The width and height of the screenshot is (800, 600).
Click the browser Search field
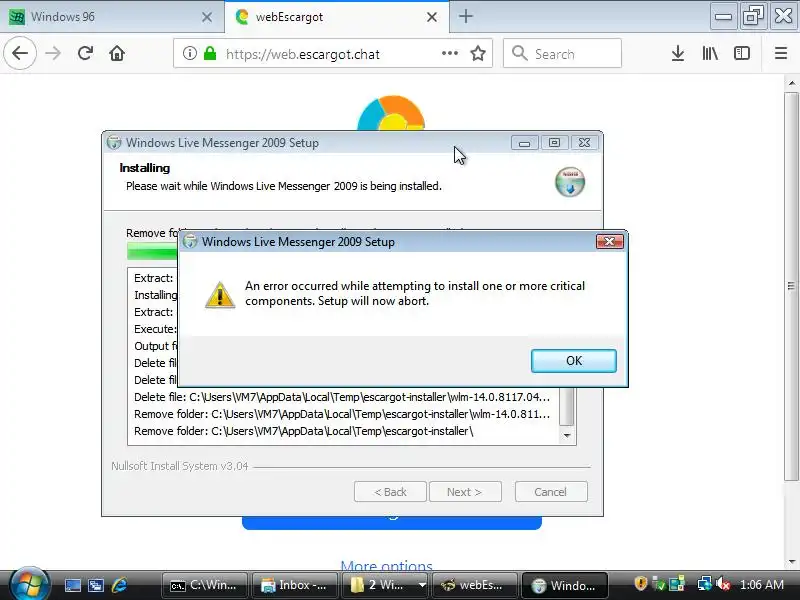click(x=562, y=53)
